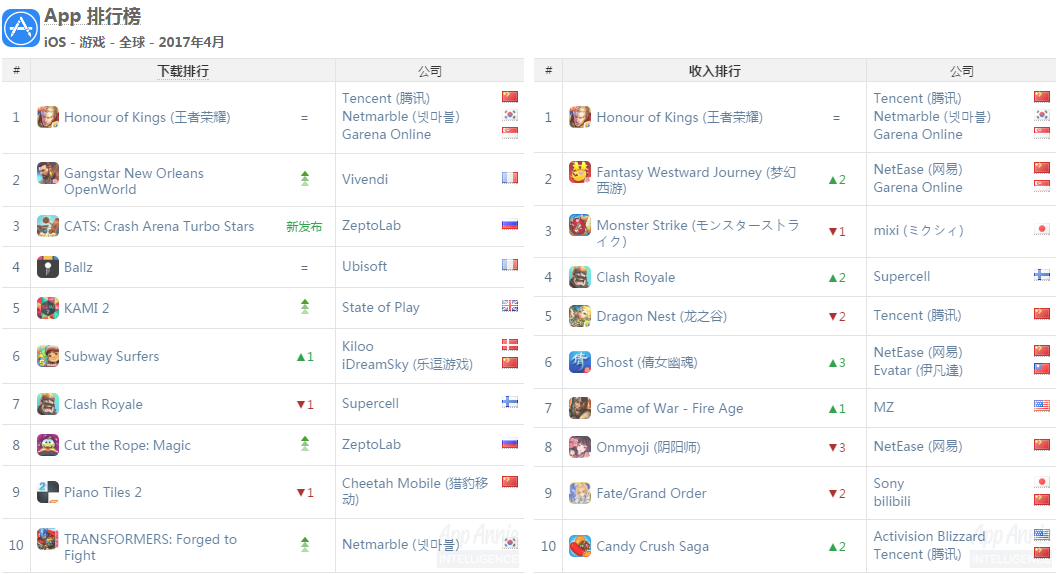The width and height of the screenshot is (1060, 574).
Task: Open CATS: Crash Arena Turbo Stars link
Action: tap(159, 226)
